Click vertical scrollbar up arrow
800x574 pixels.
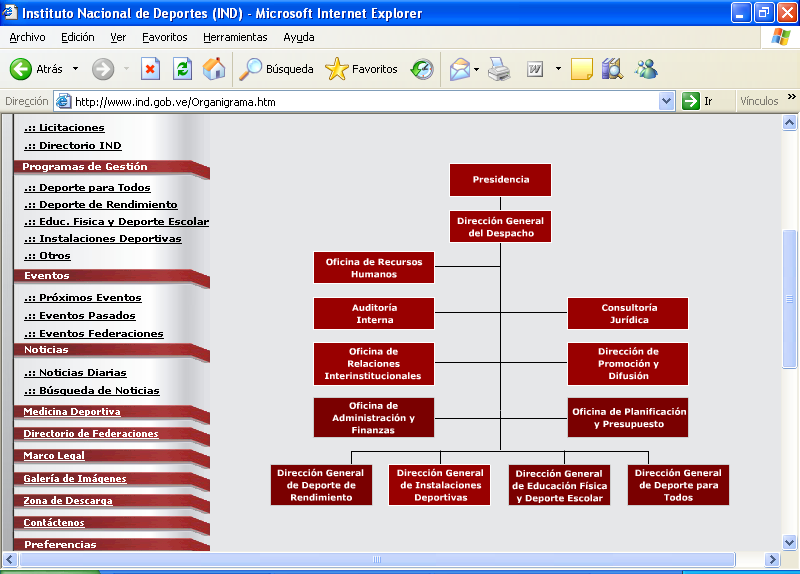(789, 122)
